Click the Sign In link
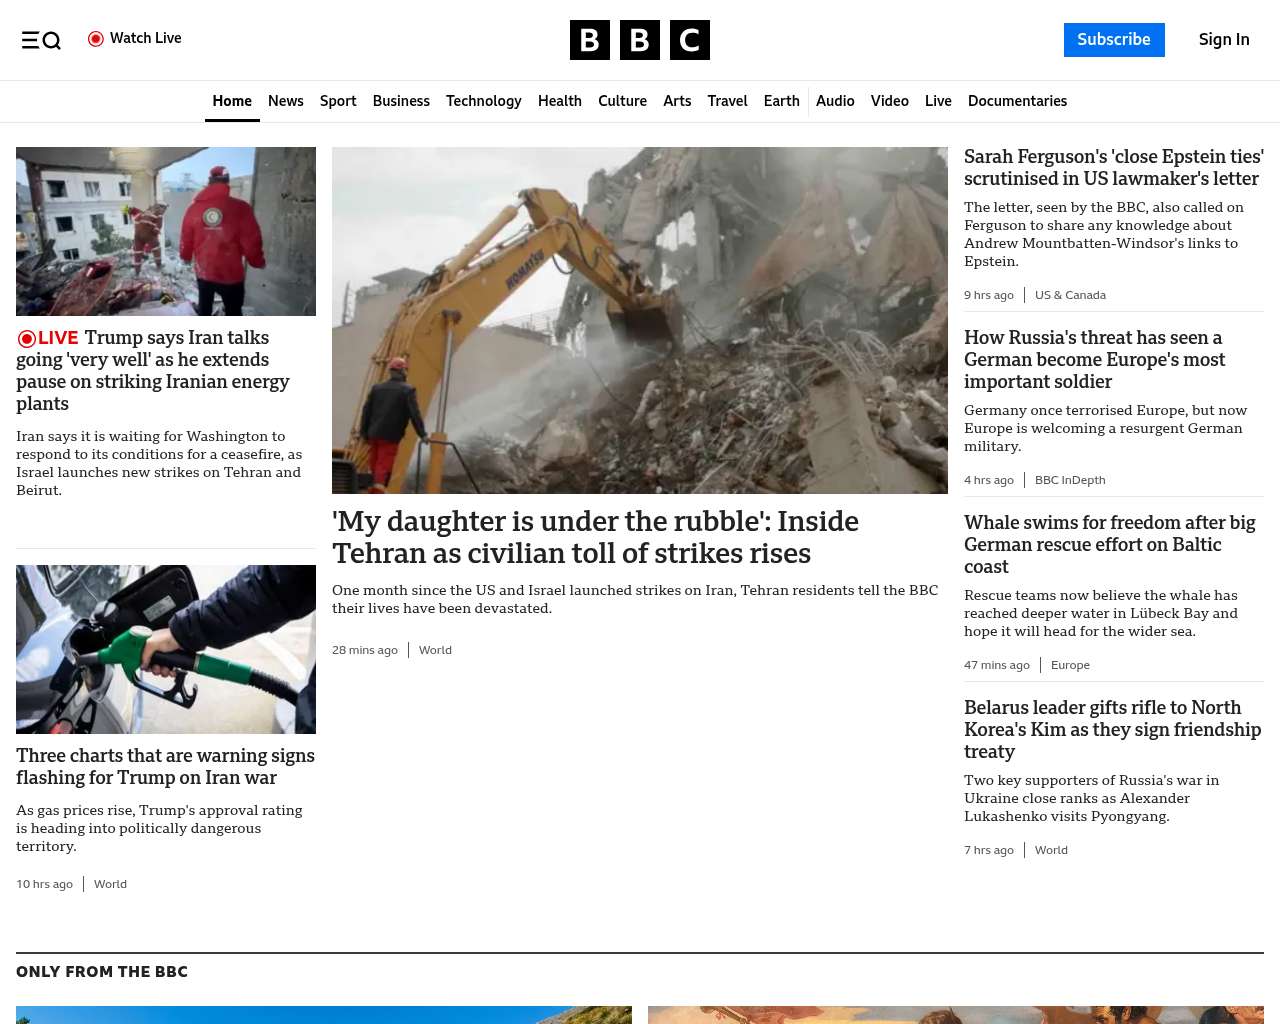Image resolution: width=1280 pixels, height=1024 pixels. pos(1223,40)
